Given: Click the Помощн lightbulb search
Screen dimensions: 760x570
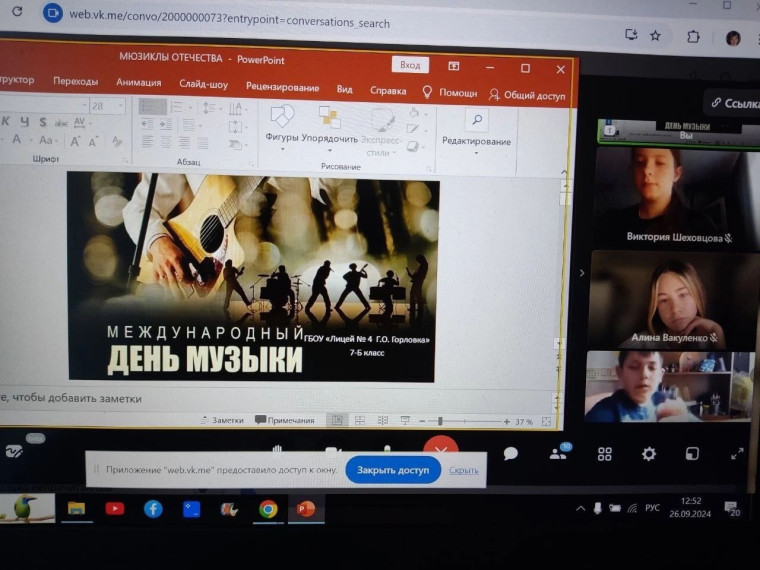Looking at the screenshot, I should (x=450, y=92).
